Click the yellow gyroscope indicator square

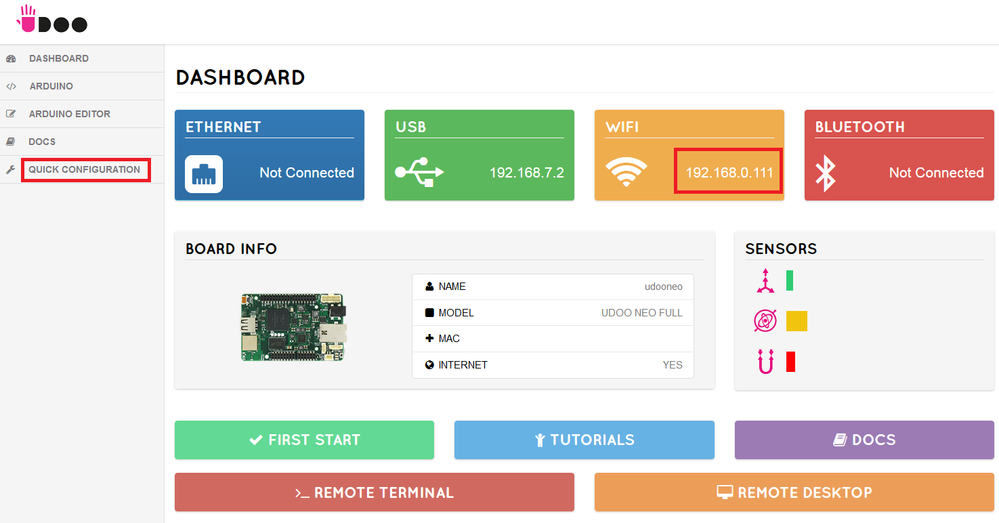pos(796,321)
